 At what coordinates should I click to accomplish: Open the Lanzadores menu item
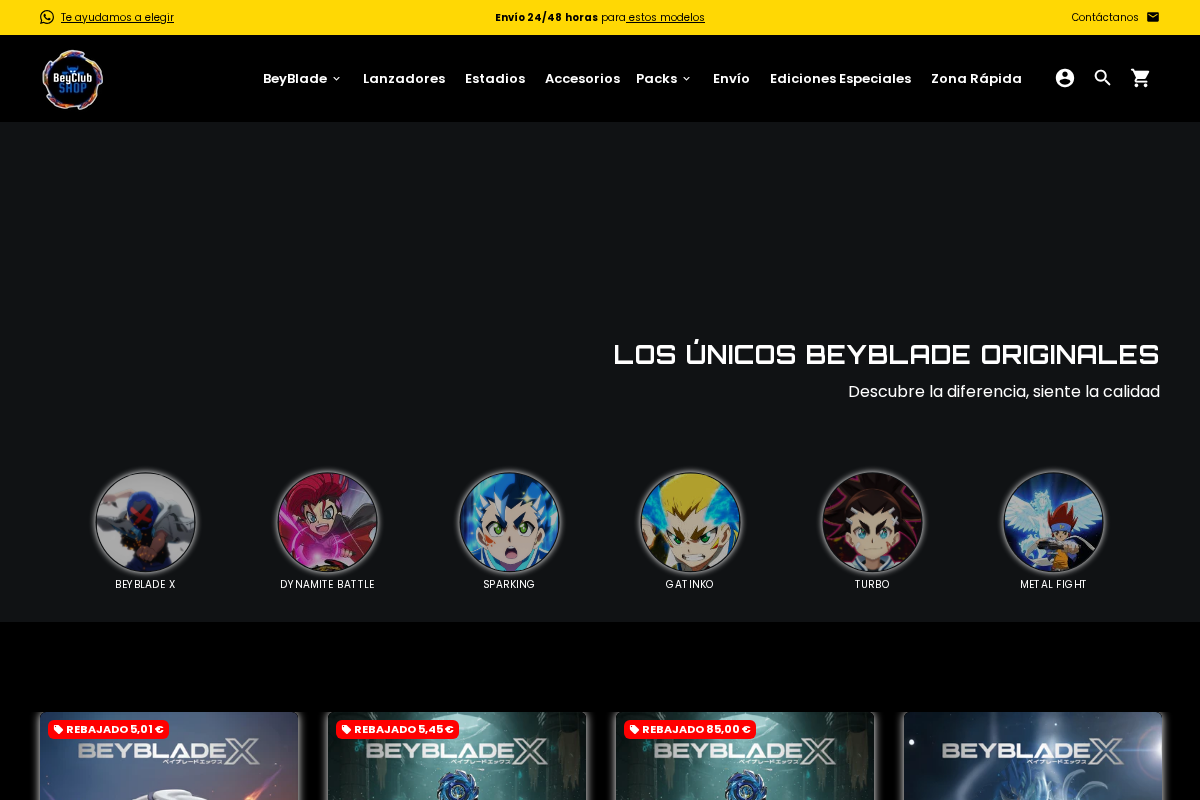pos(404,77)
